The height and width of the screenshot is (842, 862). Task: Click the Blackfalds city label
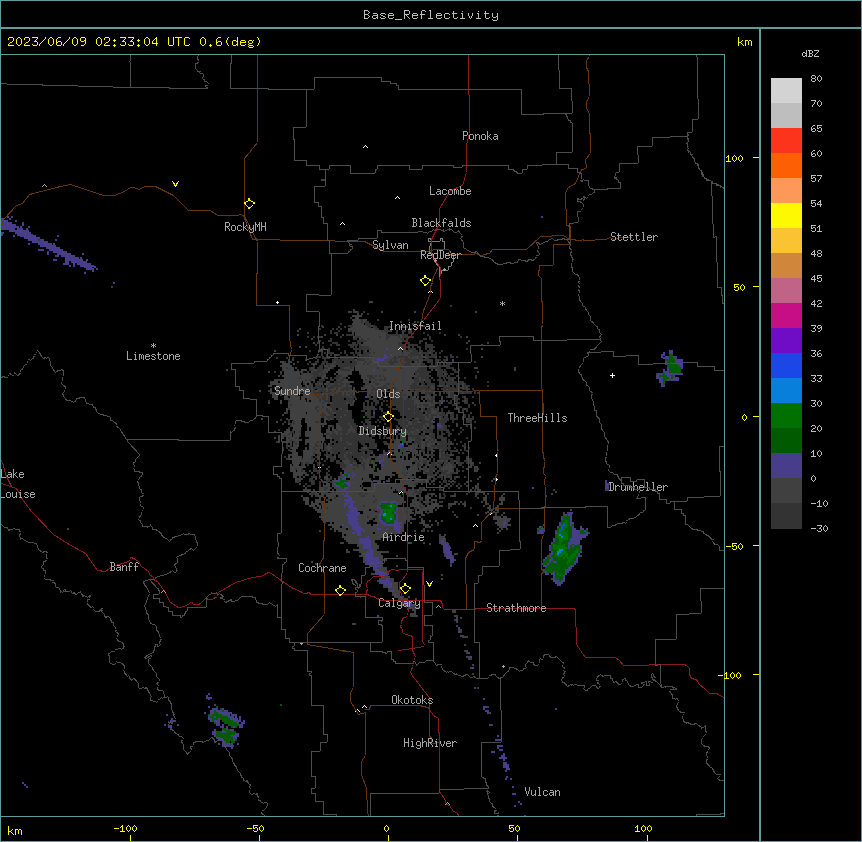(x=441, y=223)
